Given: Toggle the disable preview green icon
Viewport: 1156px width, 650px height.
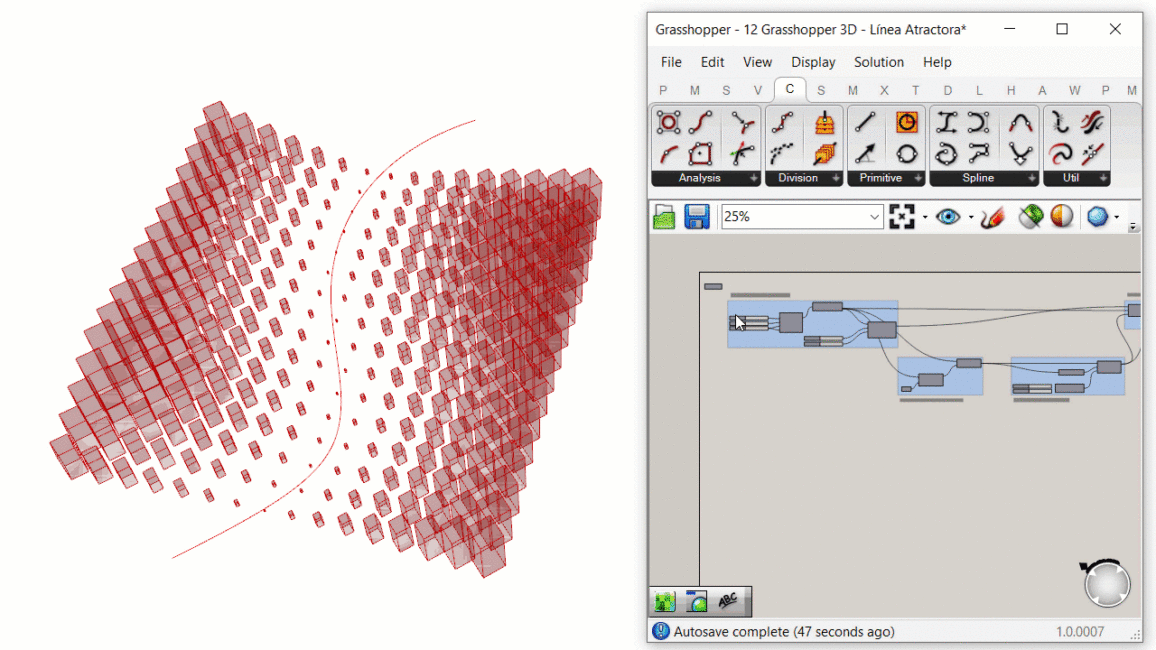Looking at the screenshot, I should click(x=1029, y=217).
